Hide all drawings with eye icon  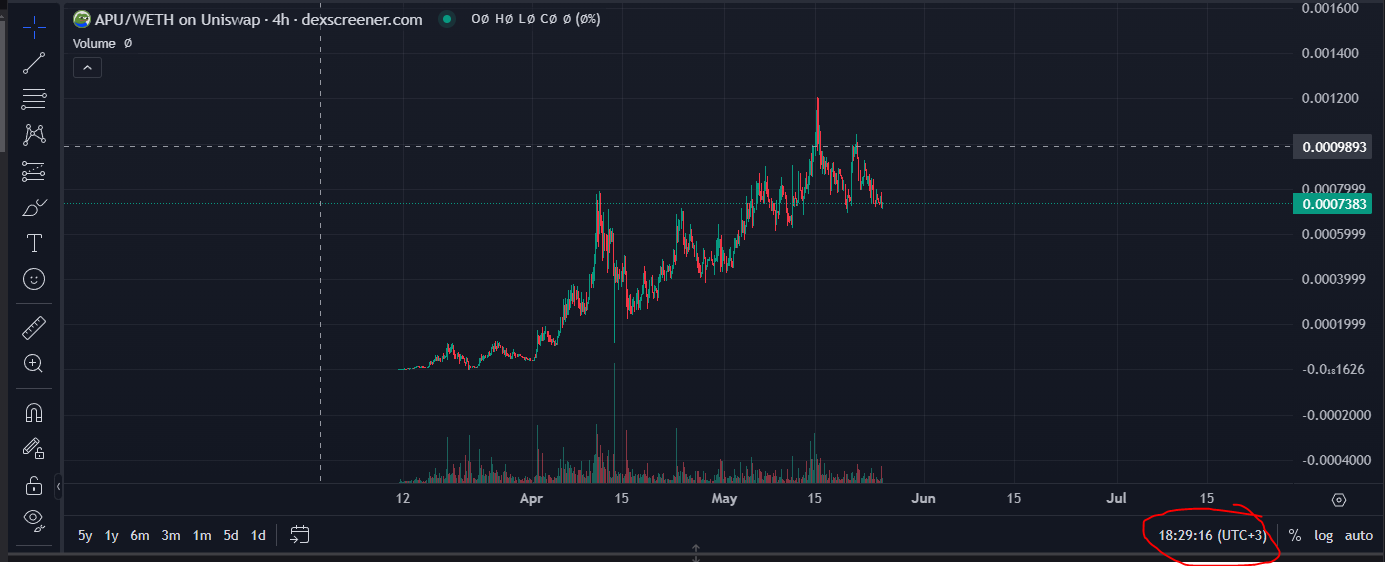(x=34, y=517)
